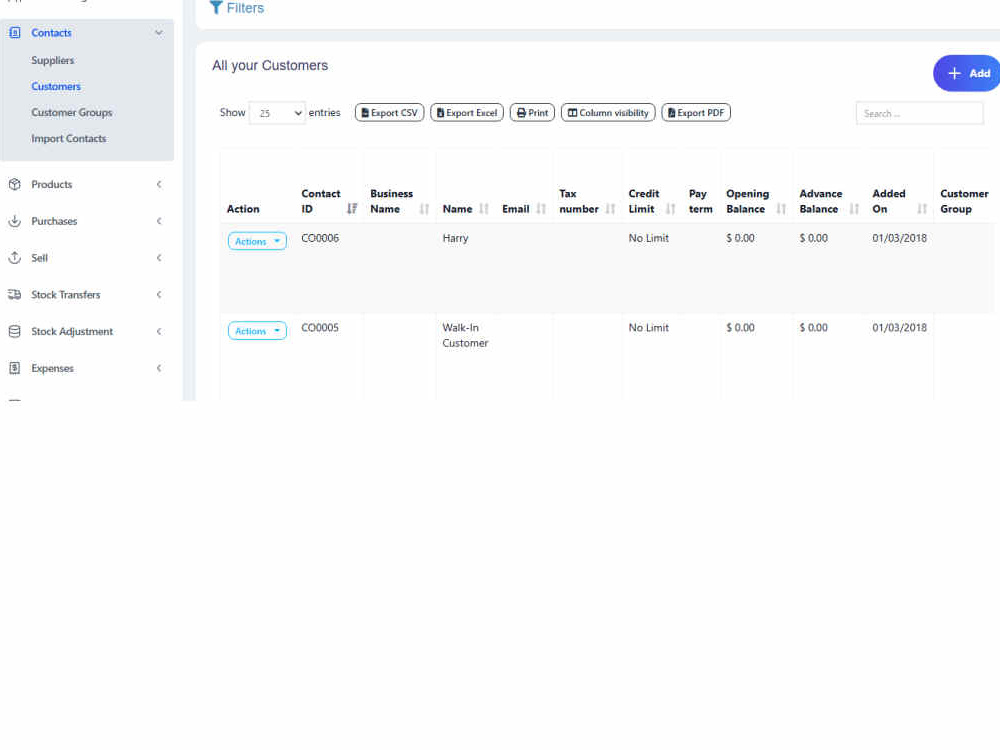This screenshot has width=1000, height=750.
Task: Sort by Credit Limit column arrows
Action: click(x=670, y=209)
